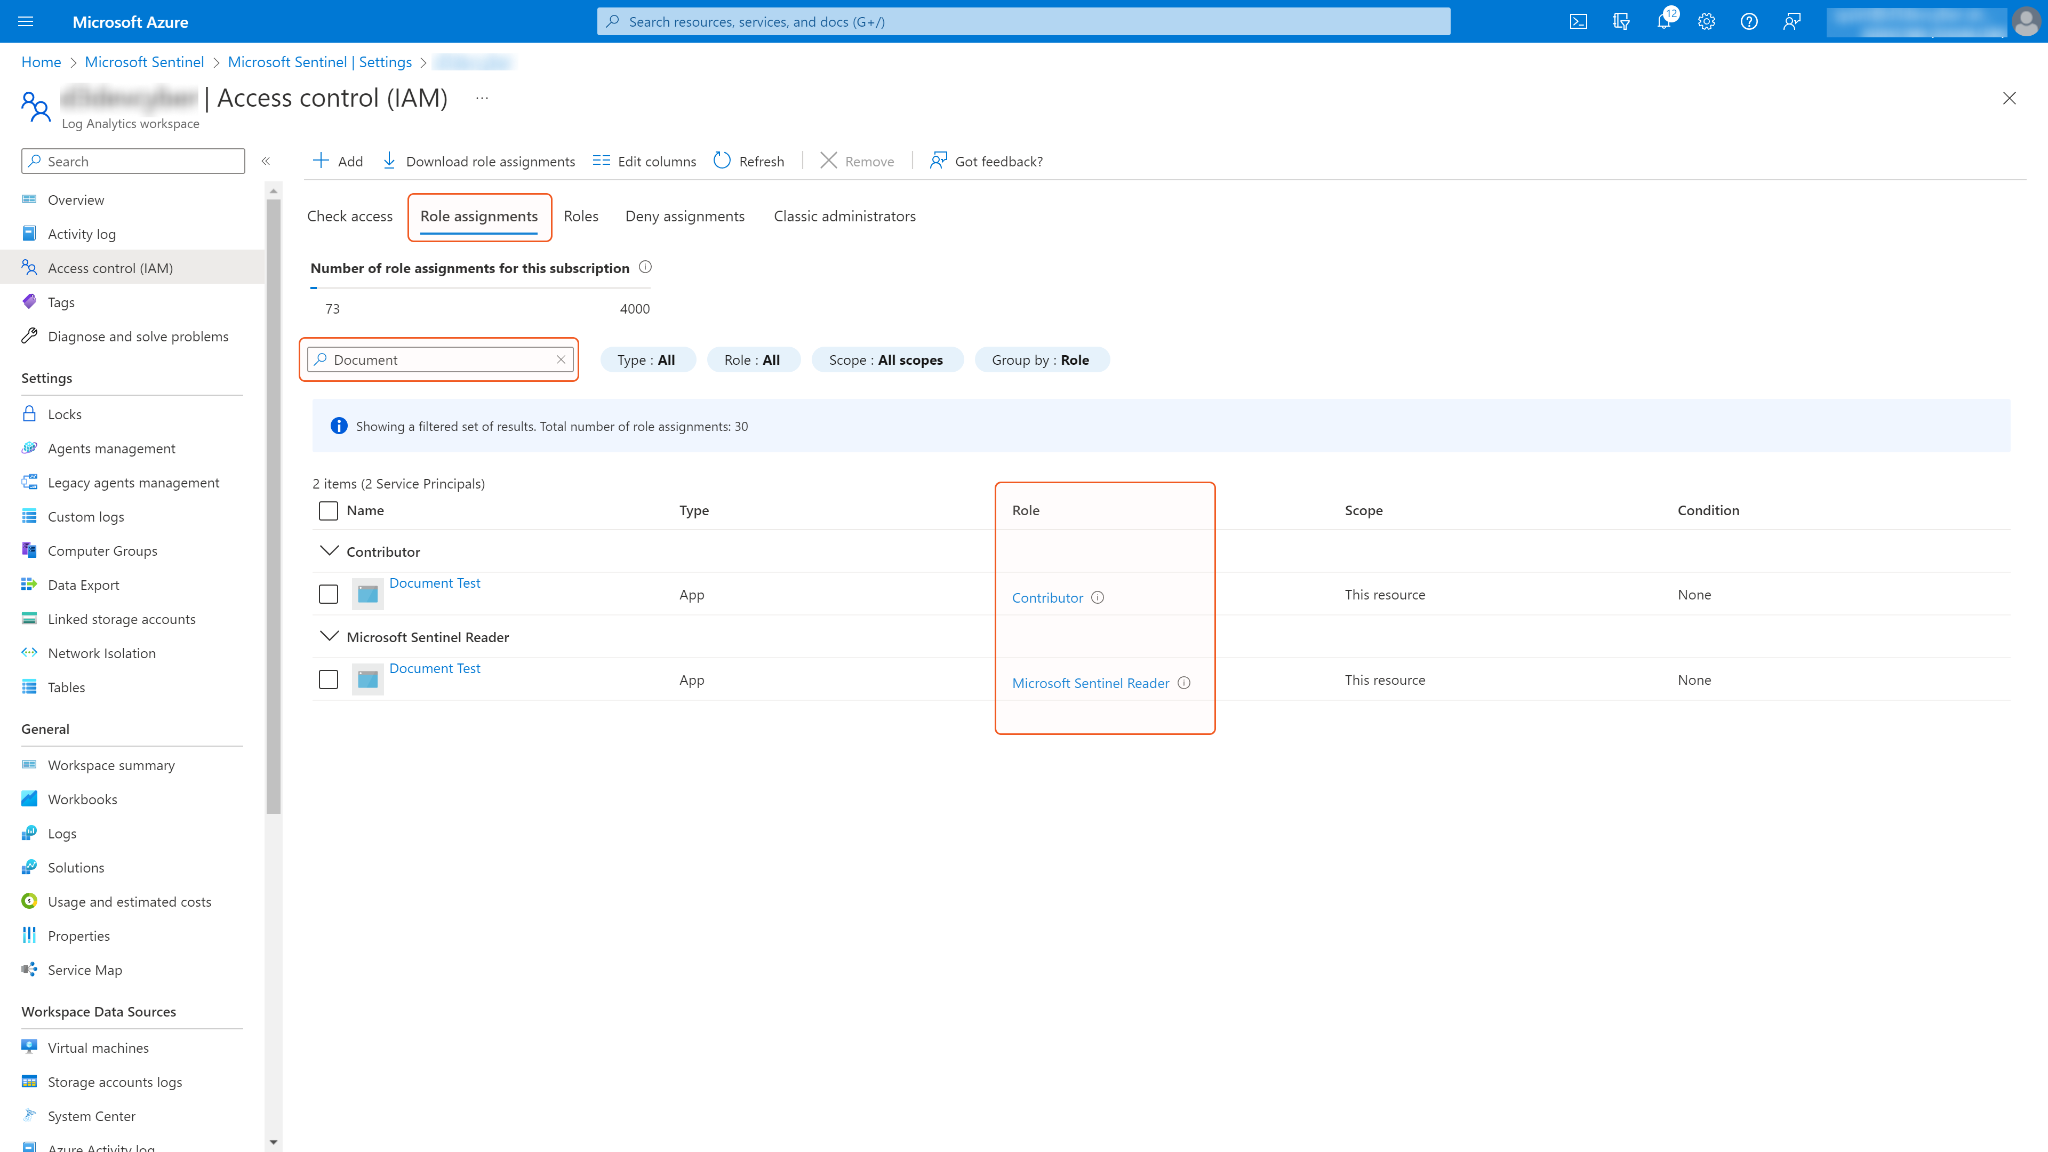The image size is (2048, 1152).
Task: Collapse the left navigation with chevron icon
Action: pyautogui.click(x=266, y=161)
